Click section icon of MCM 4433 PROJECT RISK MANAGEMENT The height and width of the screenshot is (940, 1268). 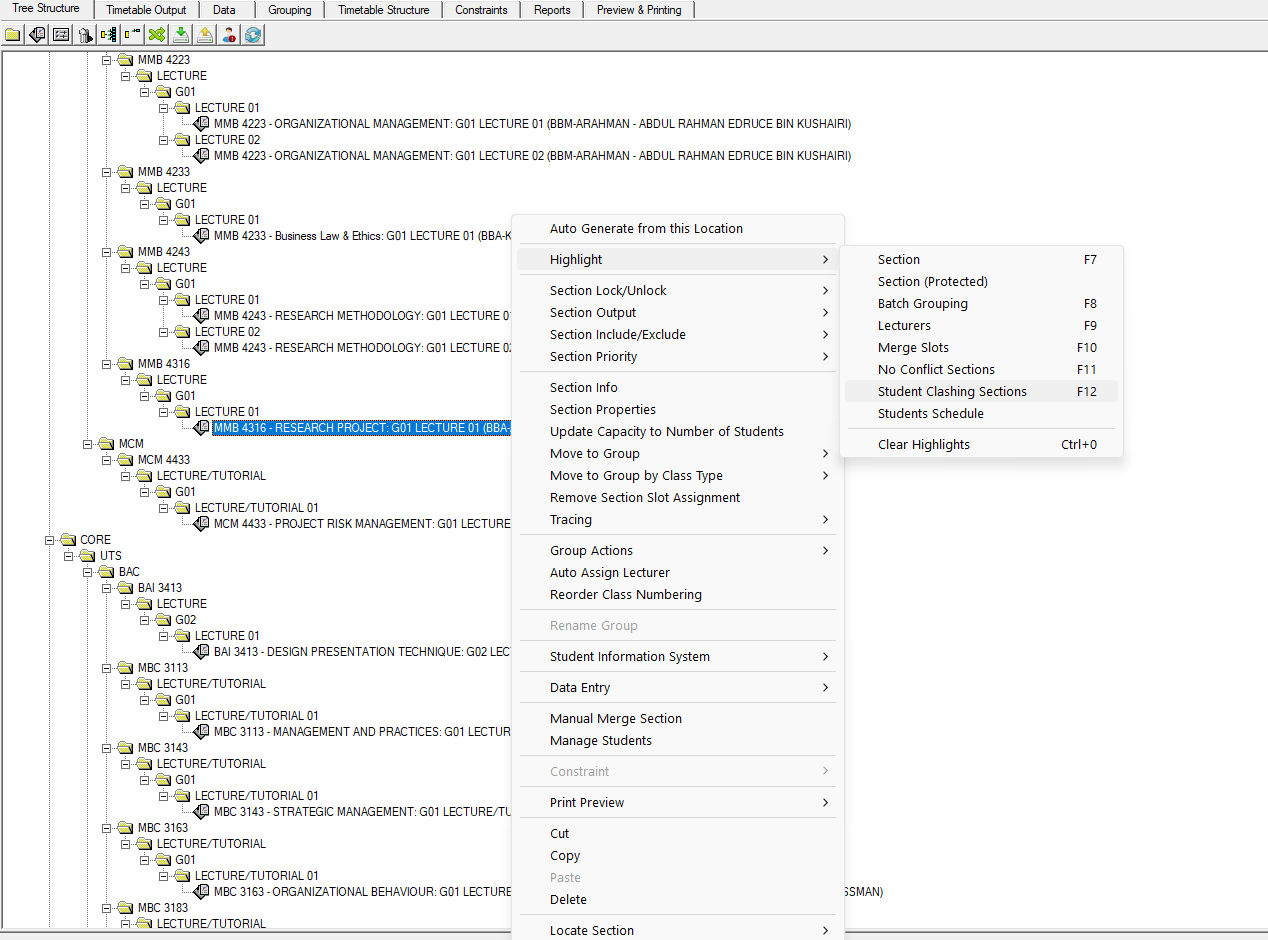(201, 524)
